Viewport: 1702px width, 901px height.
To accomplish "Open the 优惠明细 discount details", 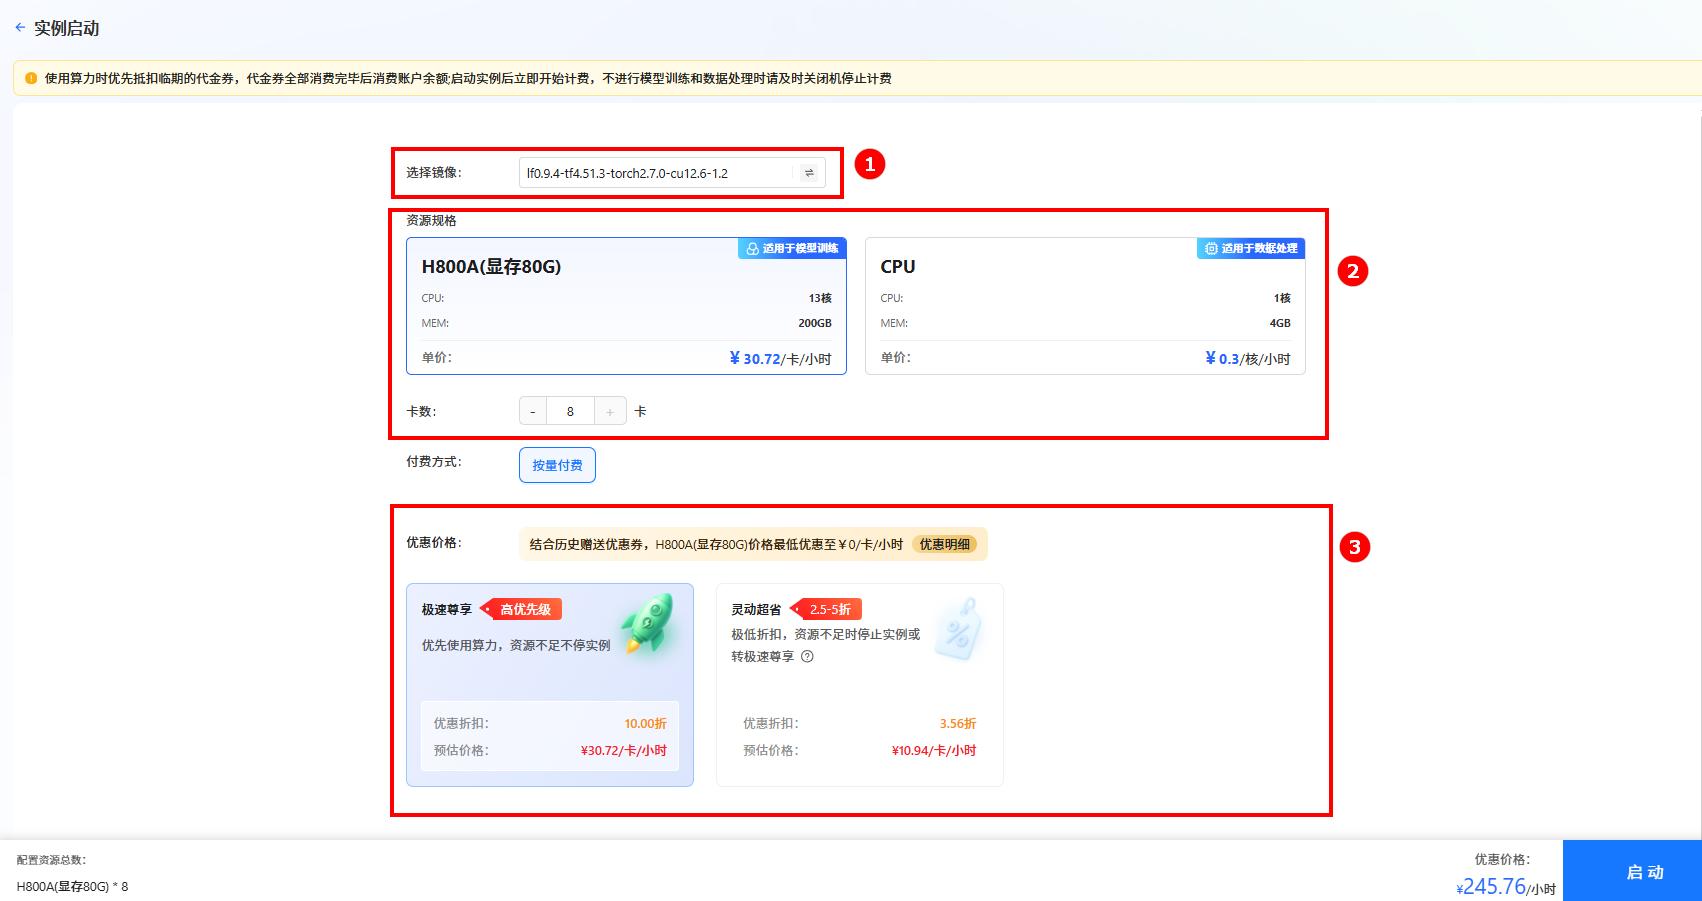I will click(947, 544).
